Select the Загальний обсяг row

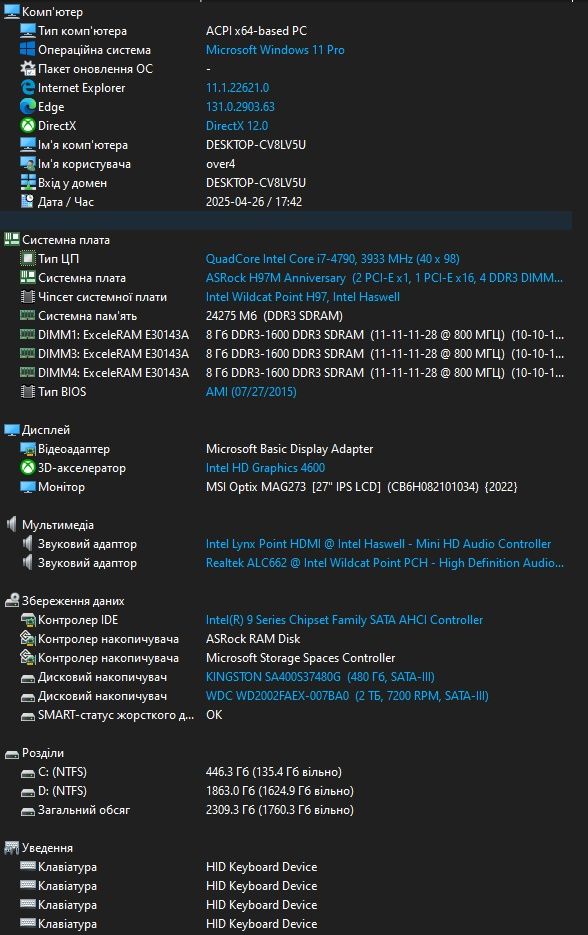pos(286,810)
